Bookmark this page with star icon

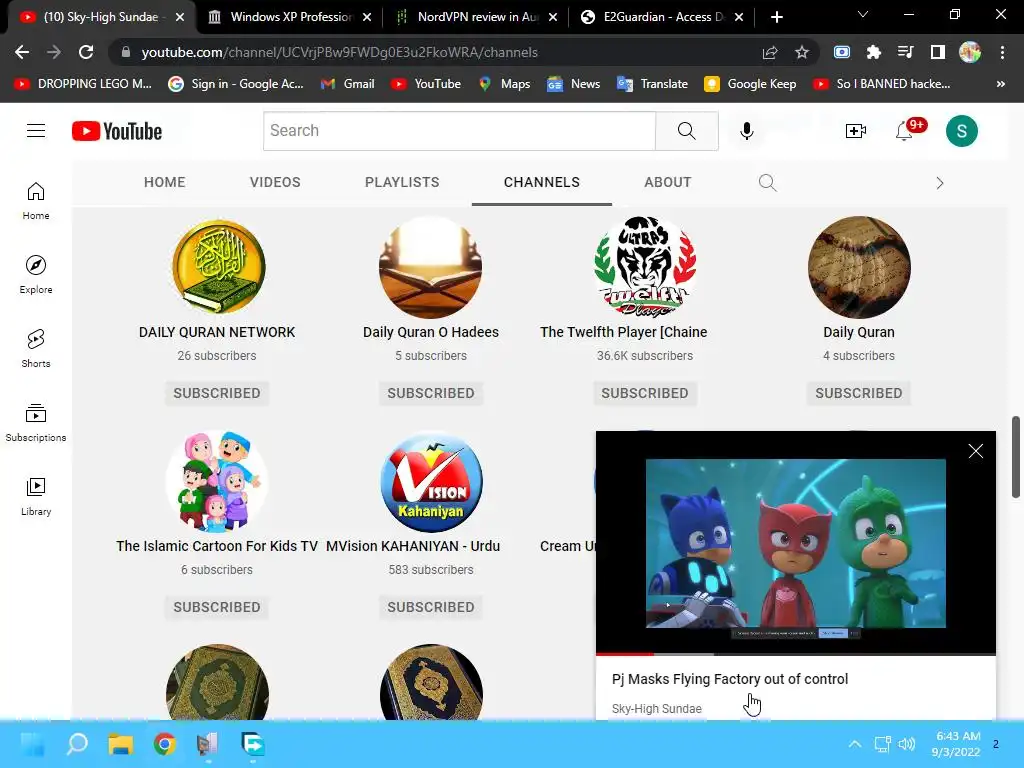802,52
